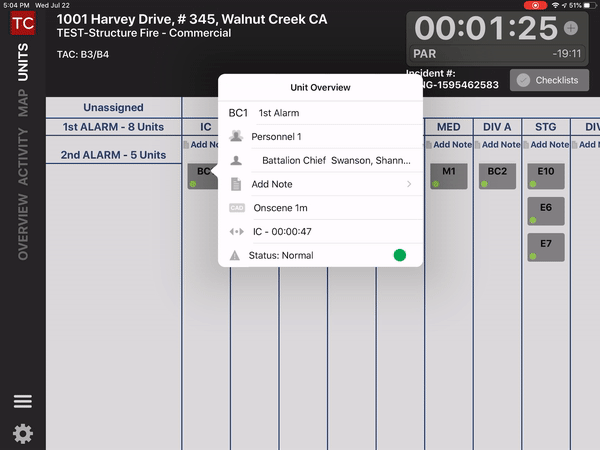Image resolution: width=600 pixels, height=450 pixels.
Task: Click the Add Note document icon in popup
Action: 236,184
